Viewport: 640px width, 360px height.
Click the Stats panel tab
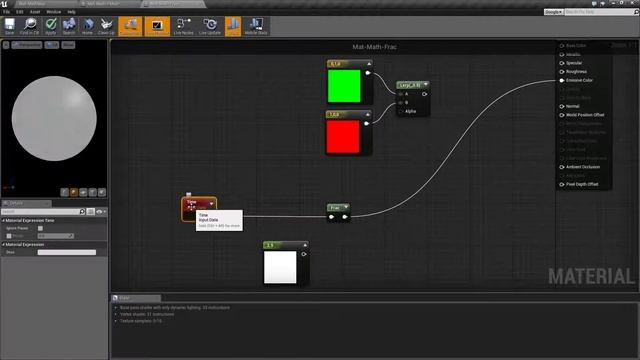click(136, 298)
